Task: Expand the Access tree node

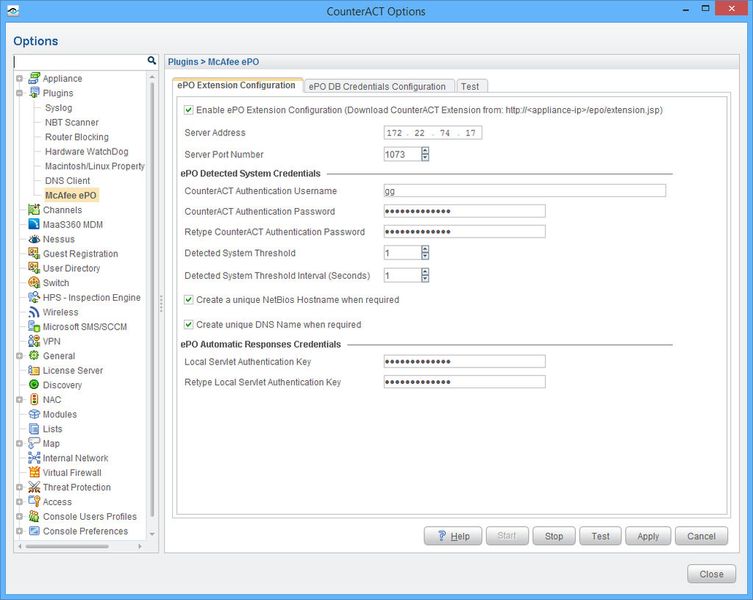Action: coord(19,502)
